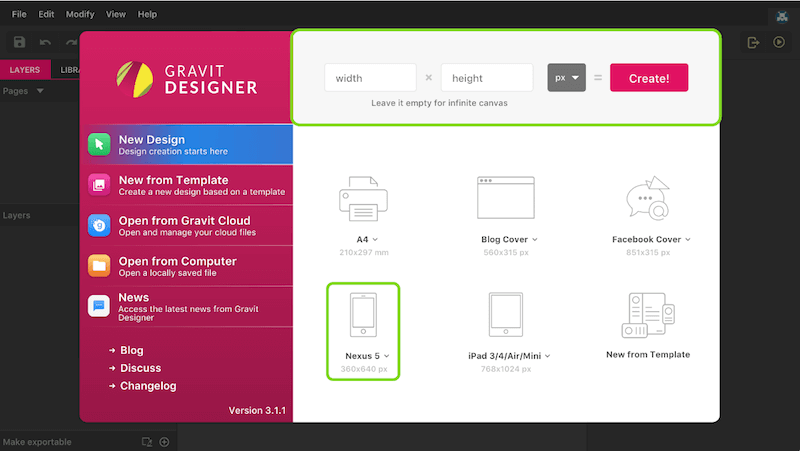This screenshot has width=800, height=451.
Task: Click the save disk icon
Action: click(x=19, y=42)
